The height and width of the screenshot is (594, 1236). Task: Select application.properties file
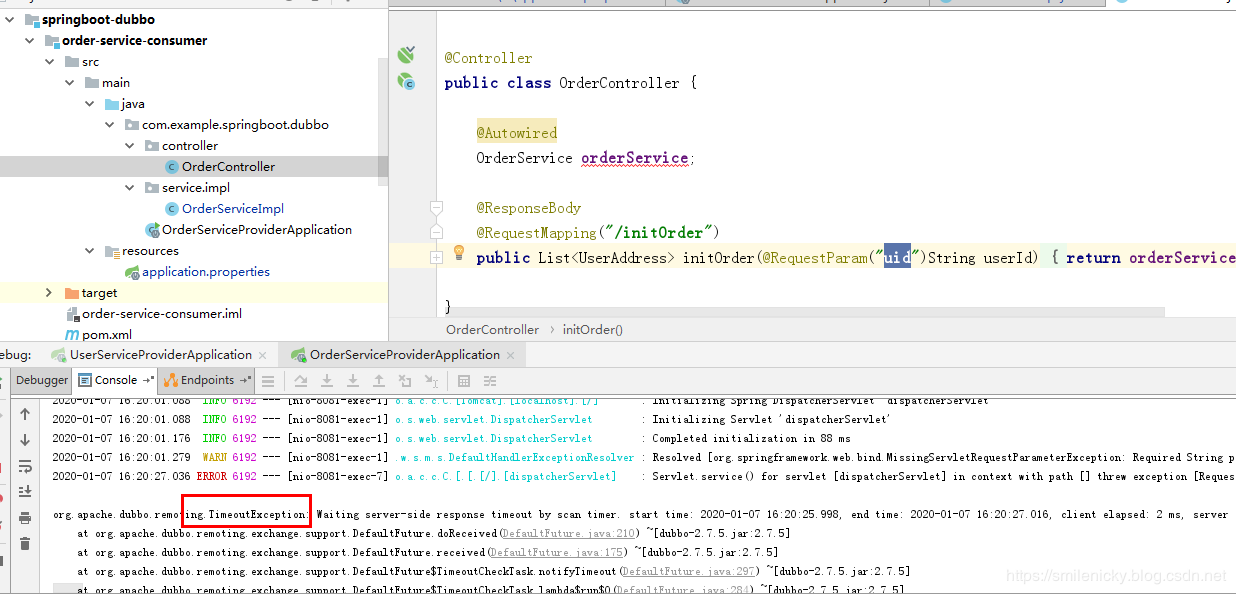pos(206,271)
